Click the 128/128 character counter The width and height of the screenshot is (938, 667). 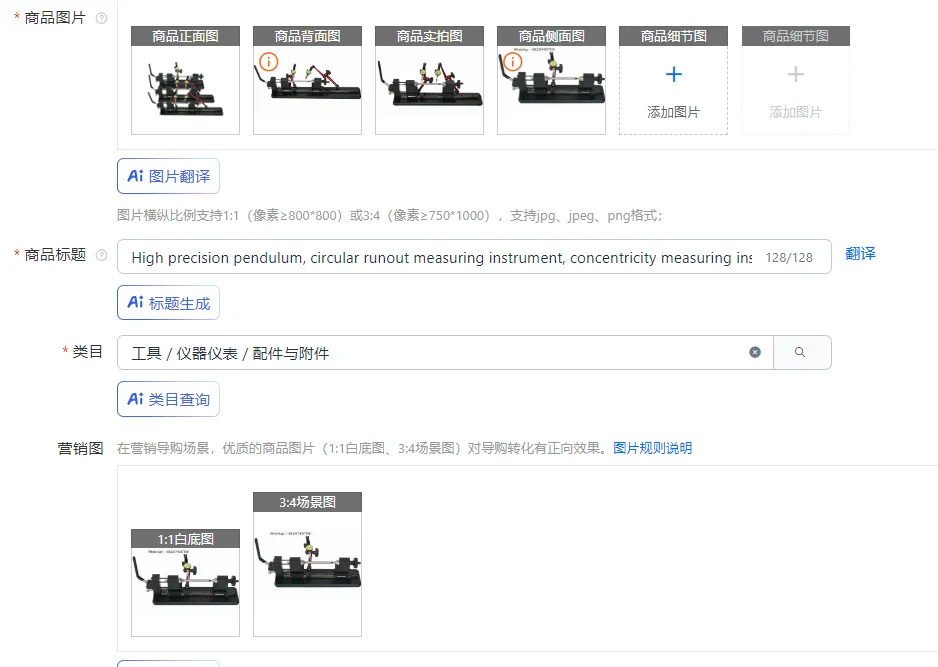[x=789, y=258]
